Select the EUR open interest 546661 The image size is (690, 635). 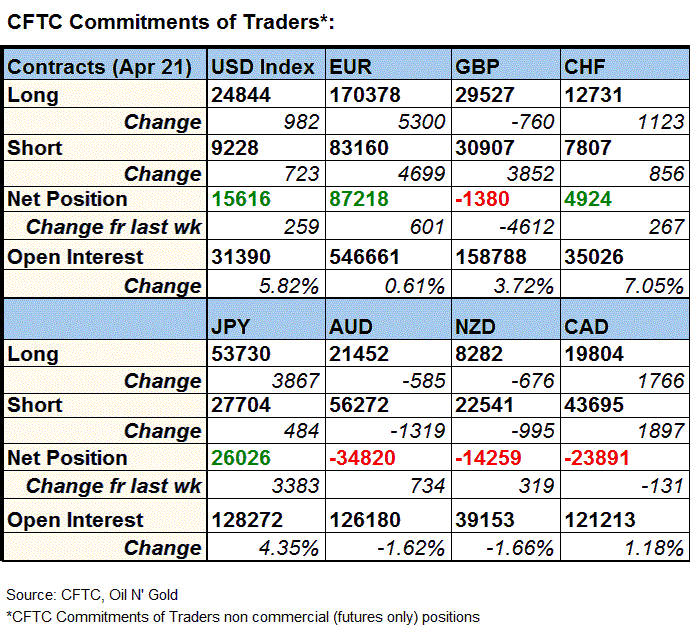point(368,256)
